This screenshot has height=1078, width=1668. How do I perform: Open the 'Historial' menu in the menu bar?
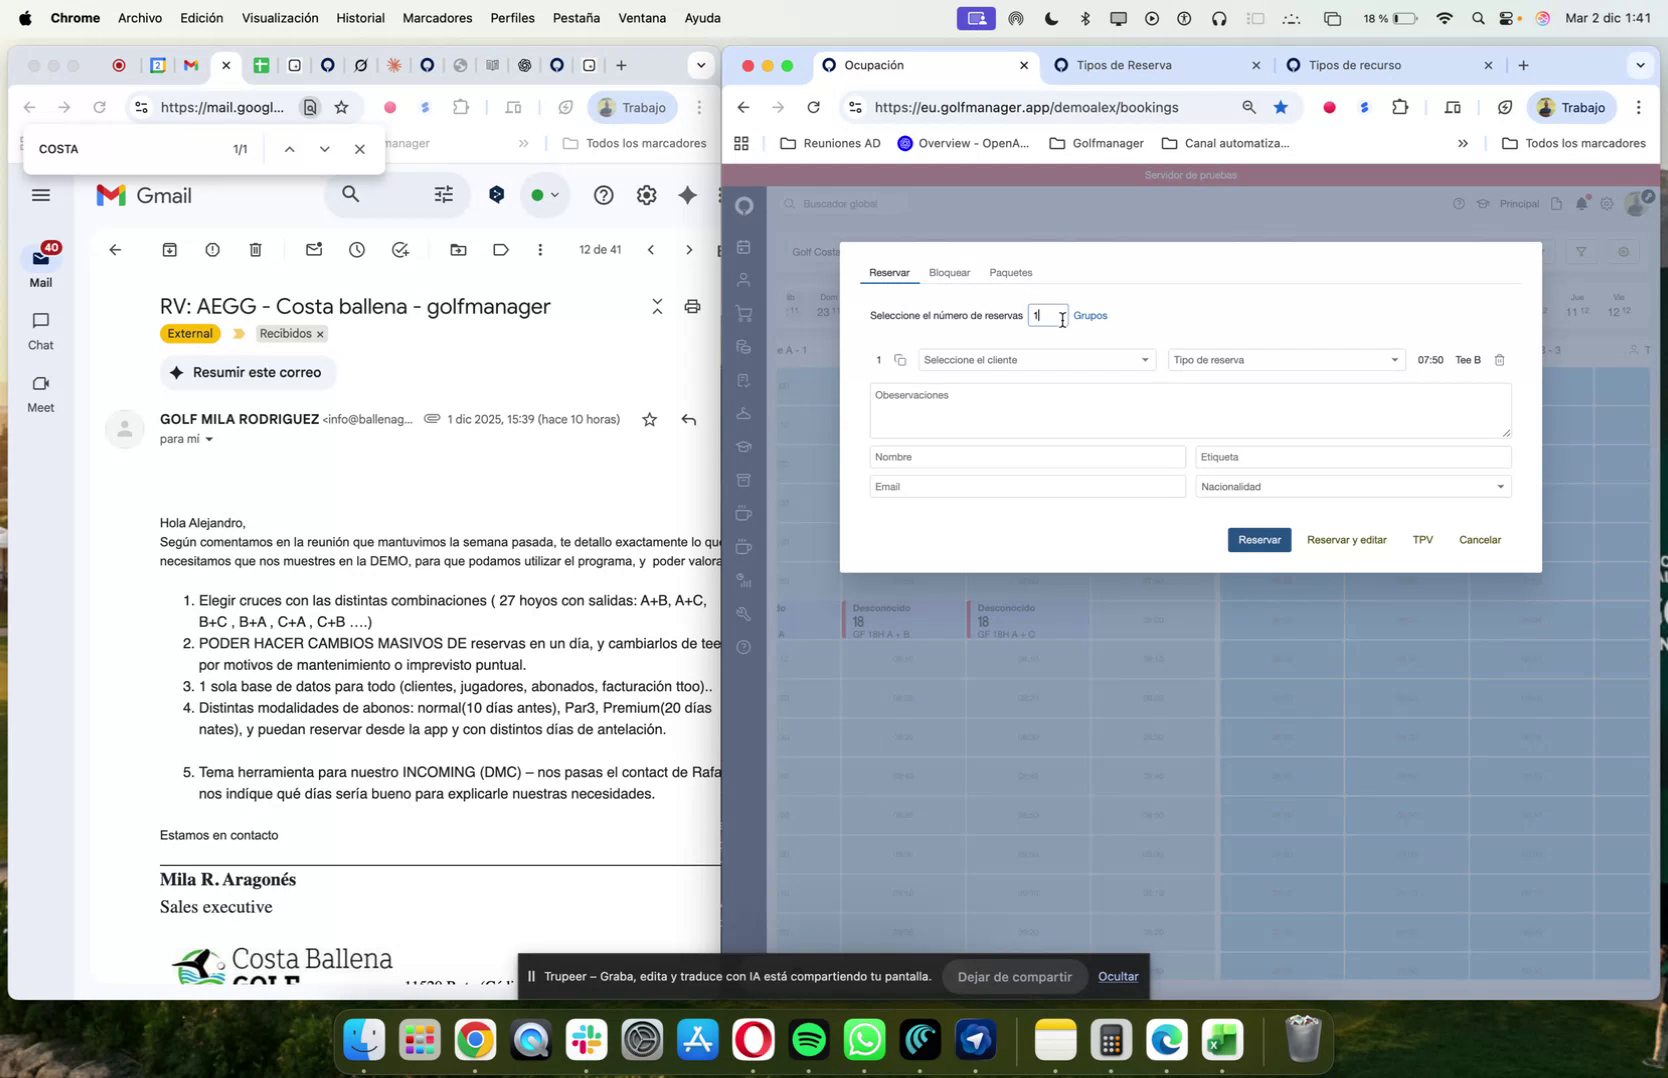360,17
